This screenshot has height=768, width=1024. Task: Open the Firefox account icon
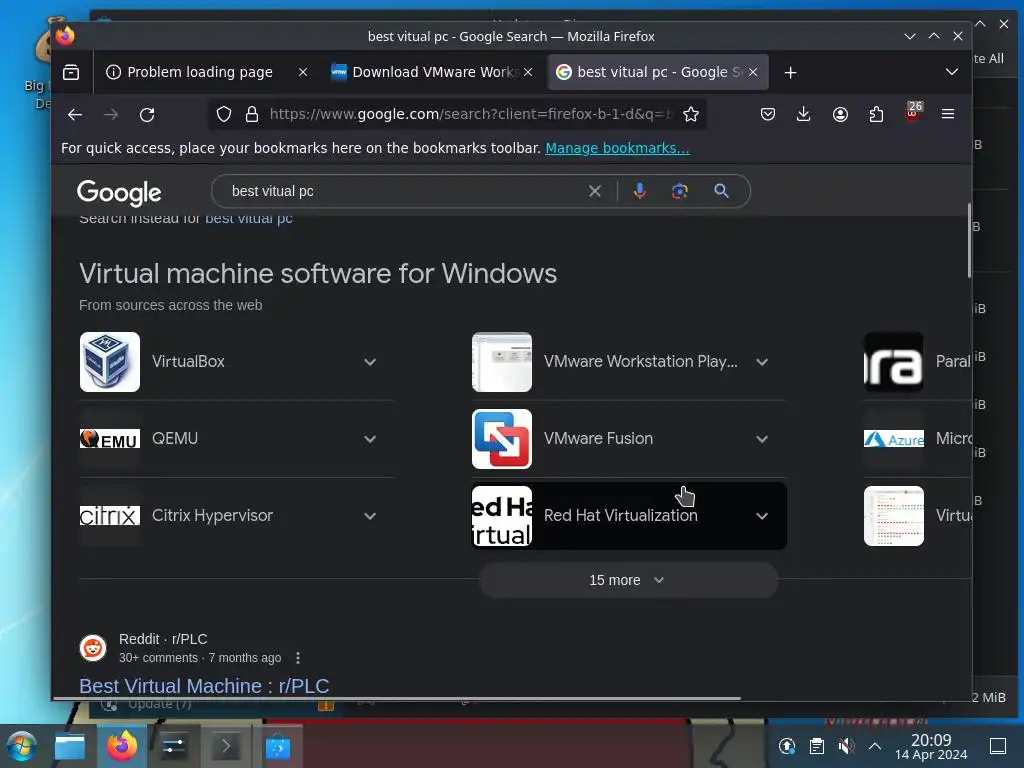pos(840,114)
